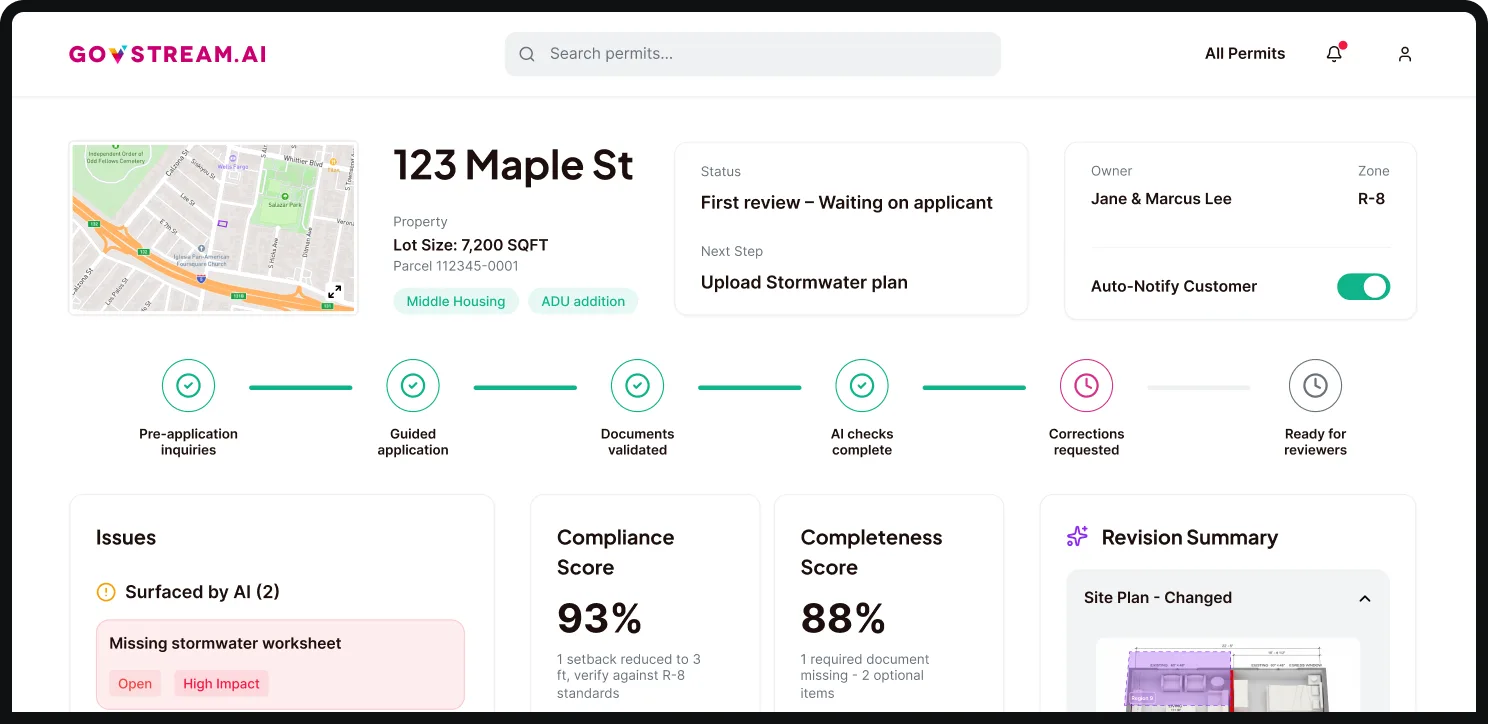1488x724 pixels.
Task: Collapse the 'Site Plan - Changed' section
Action: pos(1364,597)
